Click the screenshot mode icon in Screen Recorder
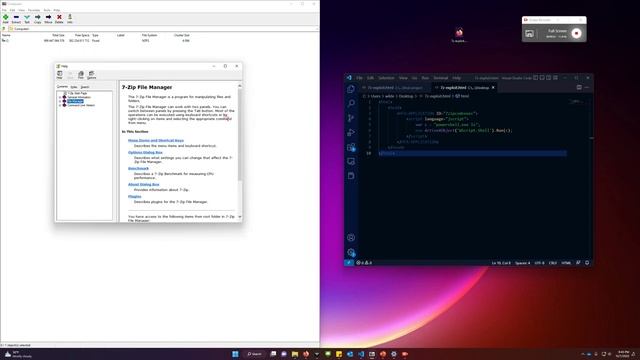The height and width of the screenshot is (360, 640). click(529, 33)
